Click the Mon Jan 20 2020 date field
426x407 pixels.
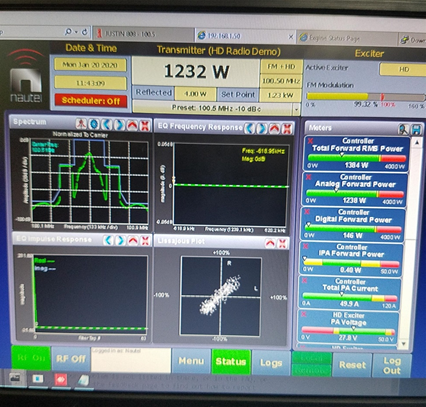90,65
